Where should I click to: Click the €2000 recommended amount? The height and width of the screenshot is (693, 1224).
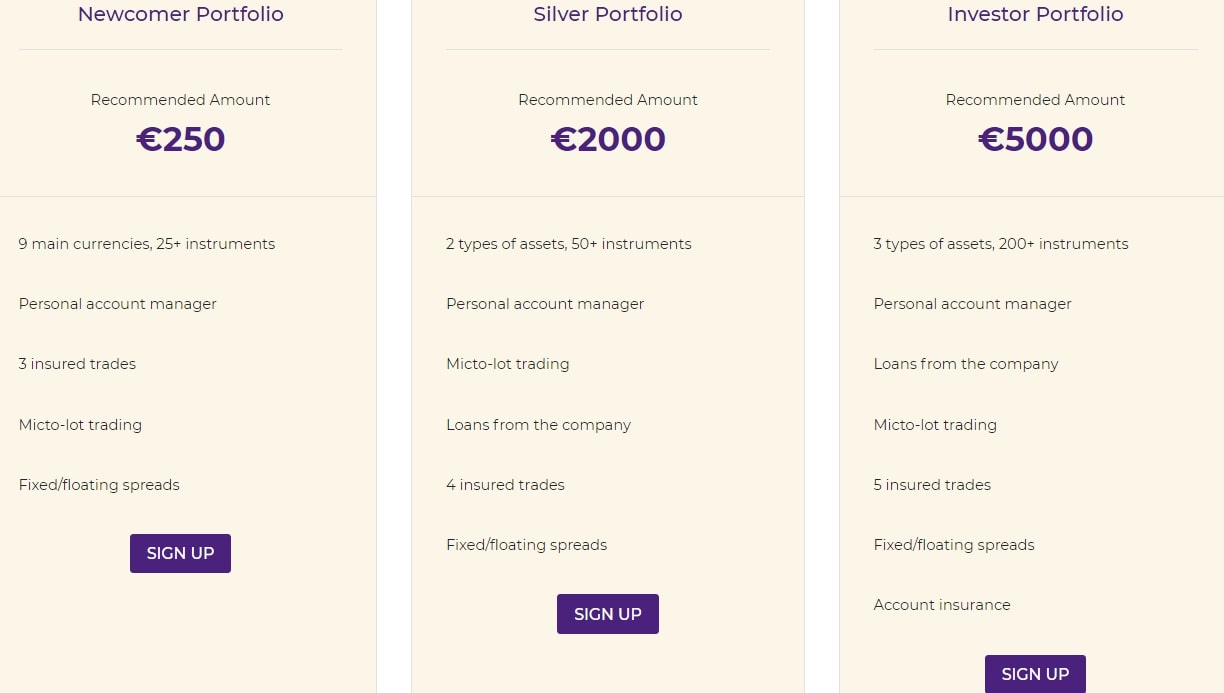click(608, 139)
